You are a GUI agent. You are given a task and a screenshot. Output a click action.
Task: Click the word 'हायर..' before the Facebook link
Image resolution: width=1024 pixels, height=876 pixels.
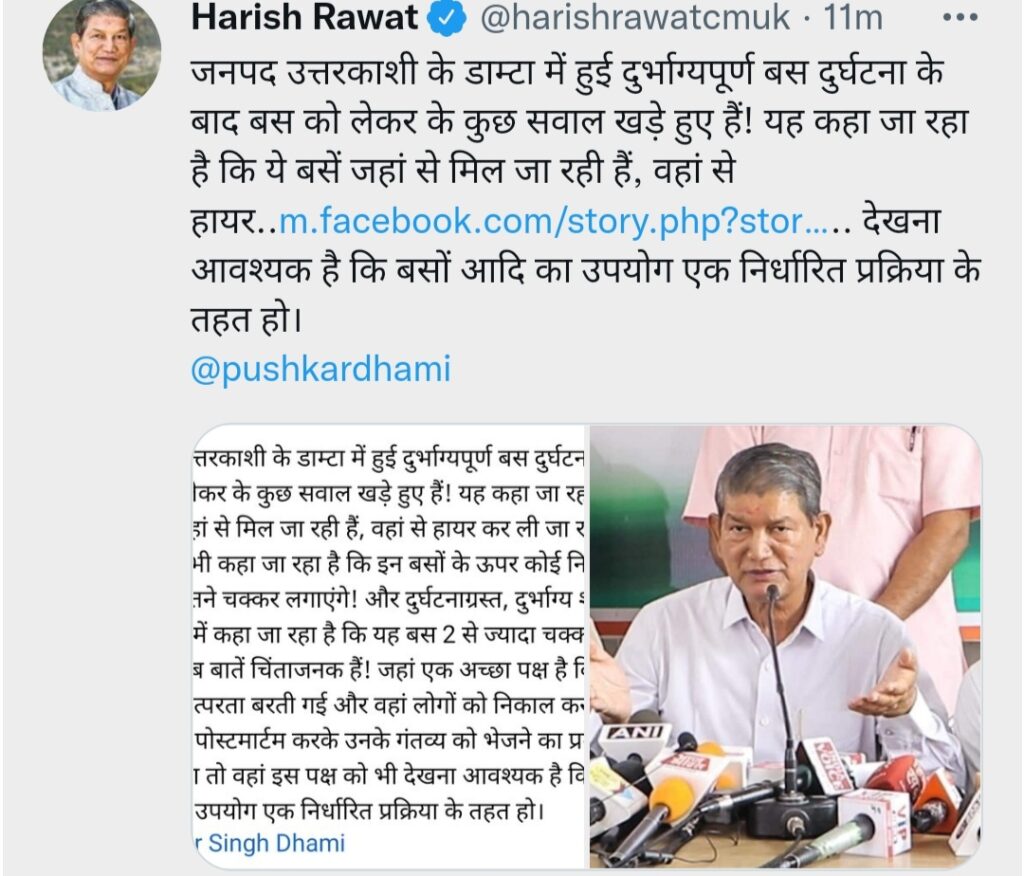click(x=233, y=222)
